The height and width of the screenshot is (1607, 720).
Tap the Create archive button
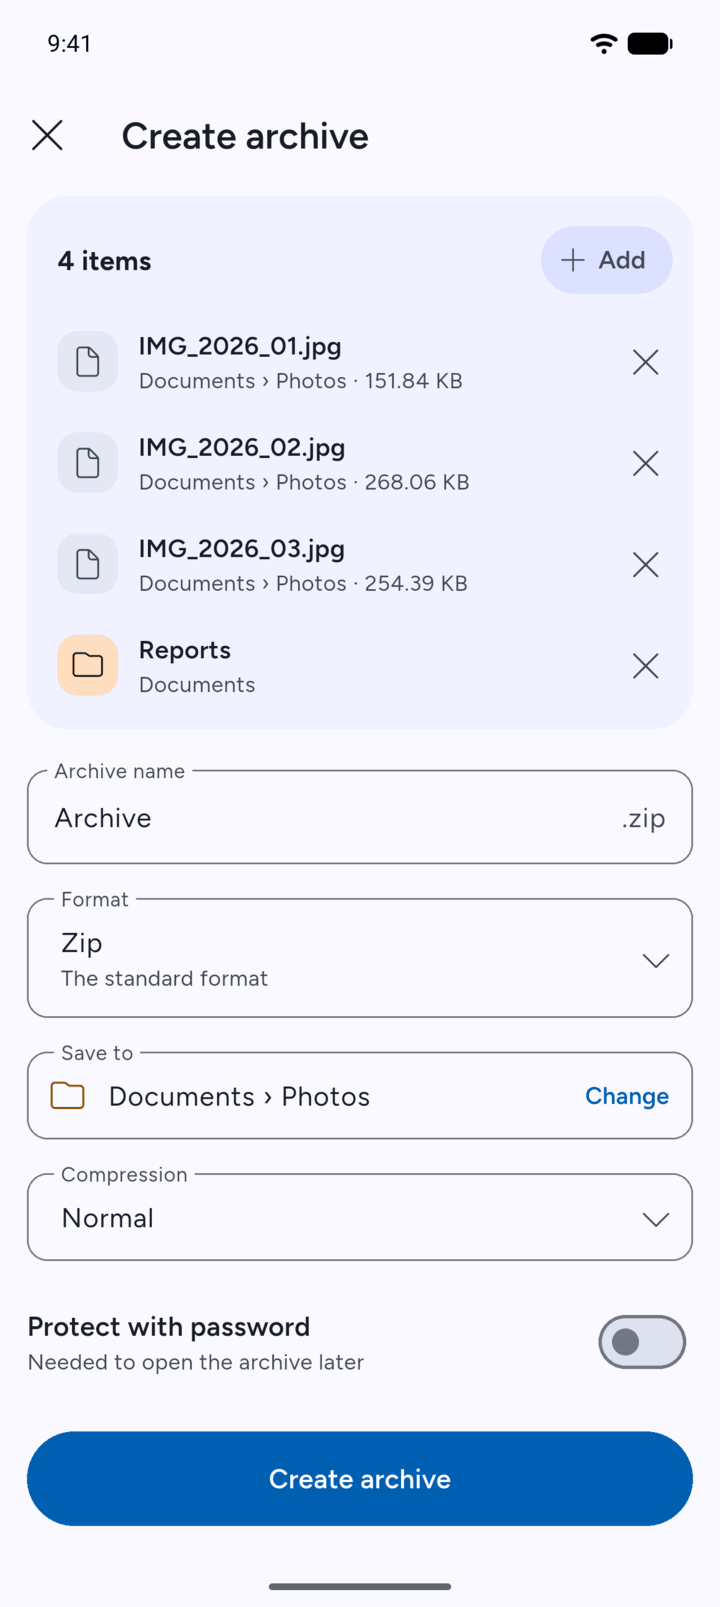tap(360, 1479)
